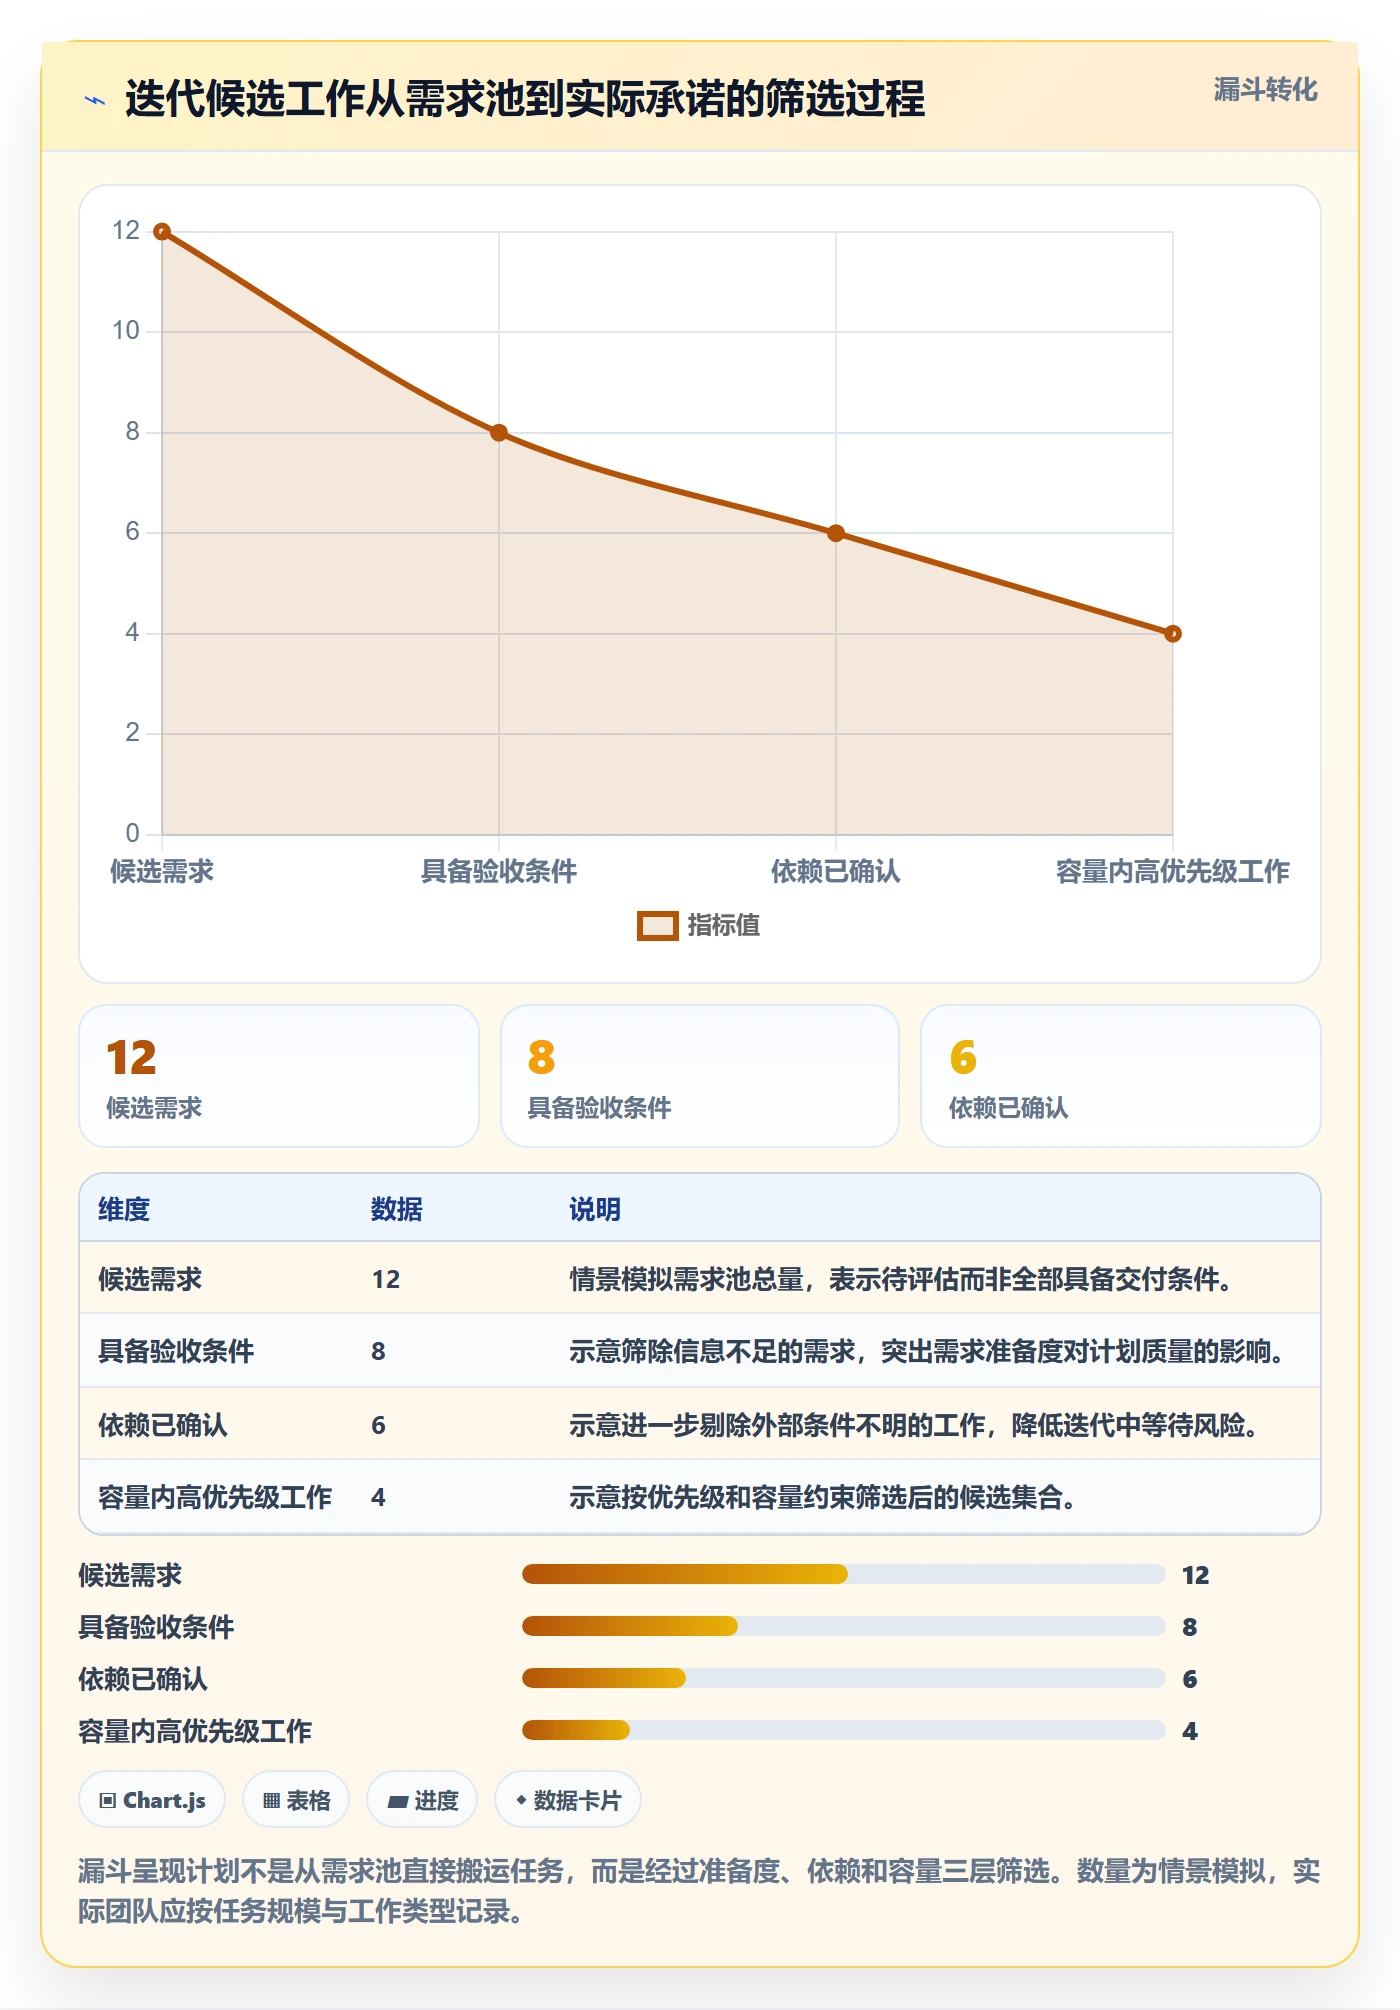Click the 2 label on the chart y-axis
The image size is (1400, 2010).
[132, 733]
